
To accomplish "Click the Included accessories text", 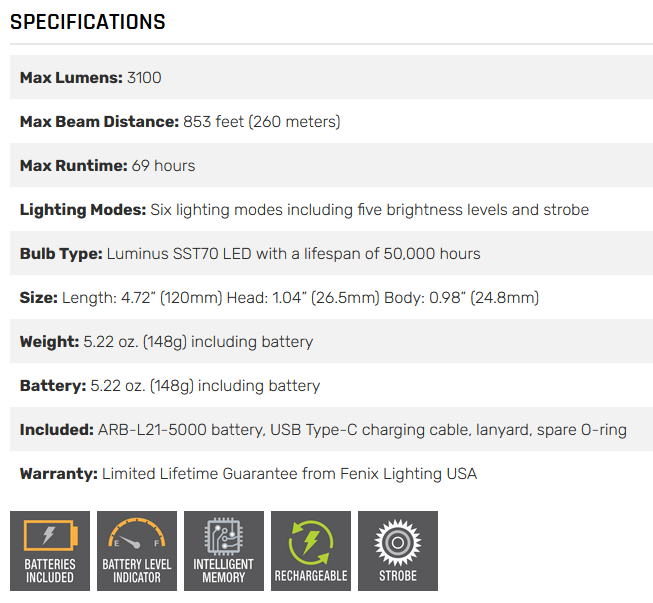I will [362, 429].
